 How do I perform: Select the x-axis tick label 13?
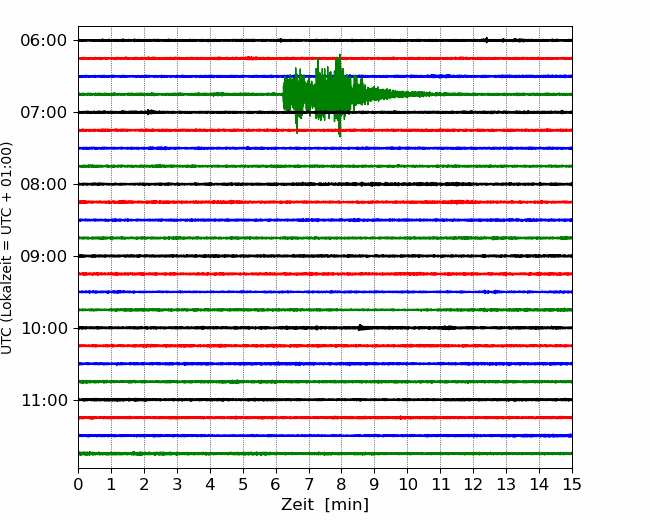coord(506,484)
